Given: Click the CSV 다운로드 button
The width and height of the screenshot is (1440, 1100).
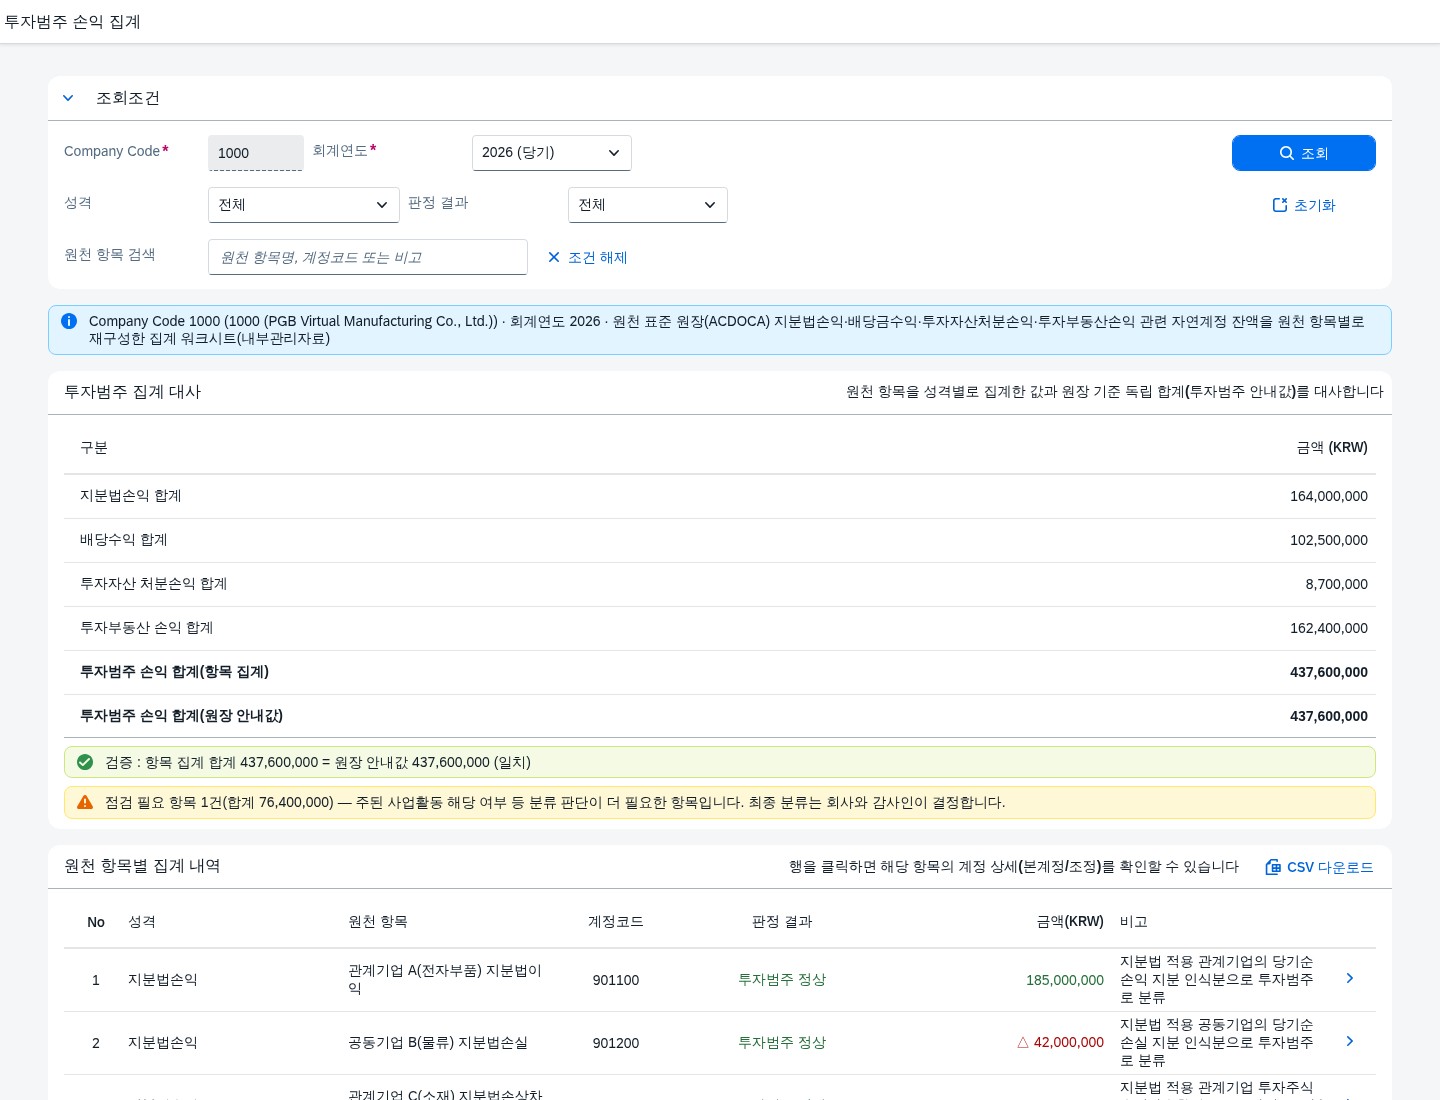Looking at the screenshot, I should [1319, 867].
